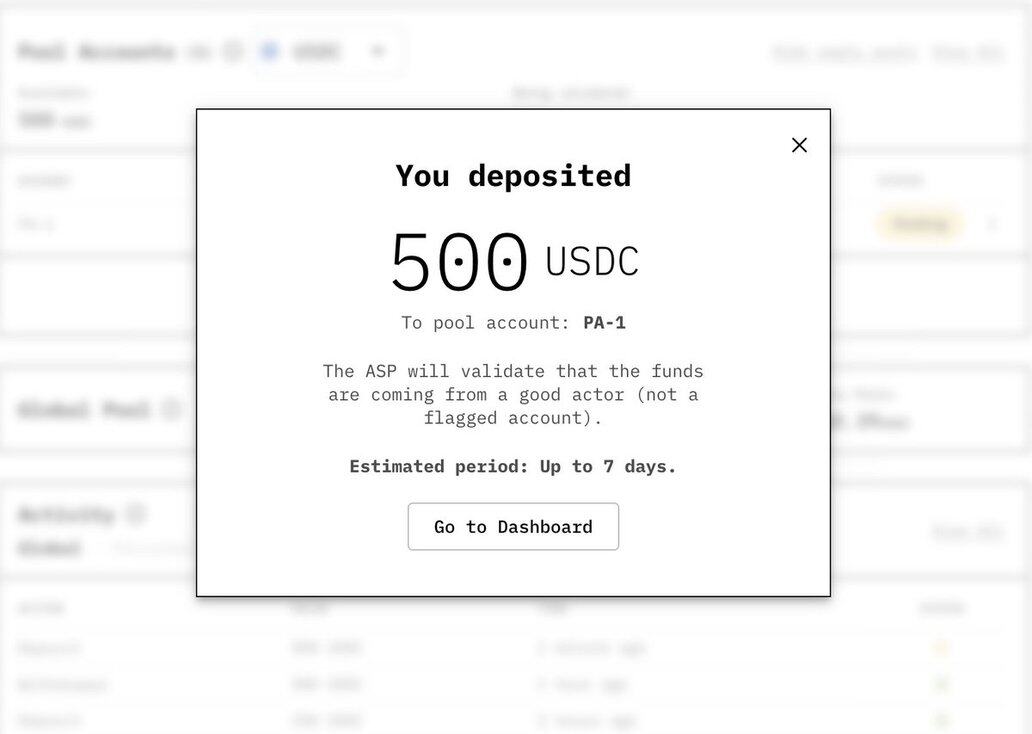Expand the PA-1 row chevron arrow
Image resolution: width=1032 pixels, height=734 pixels.
(x=992, y=224)
